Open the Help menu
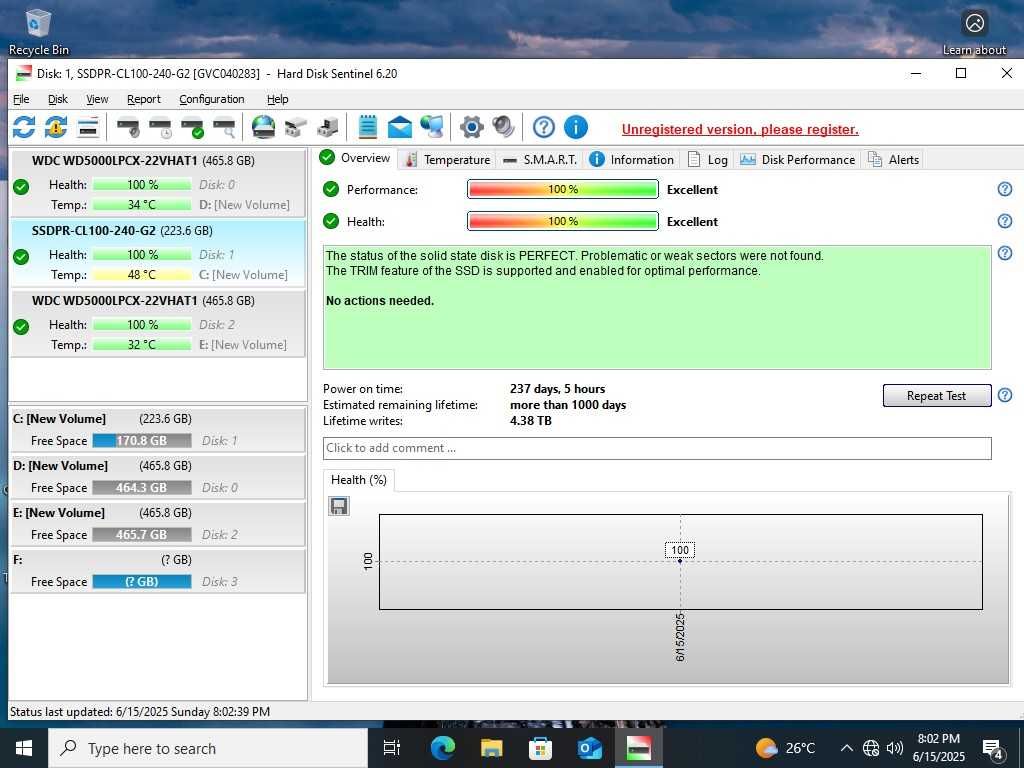1024x768 pixels. (278, 99)
